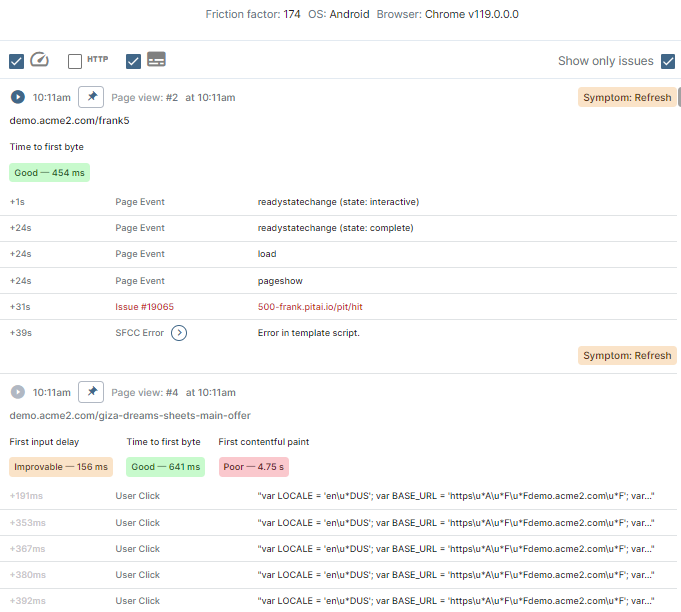Click the speedometer performance icon
Screen dimensions: 681x612
coord(39,60)
